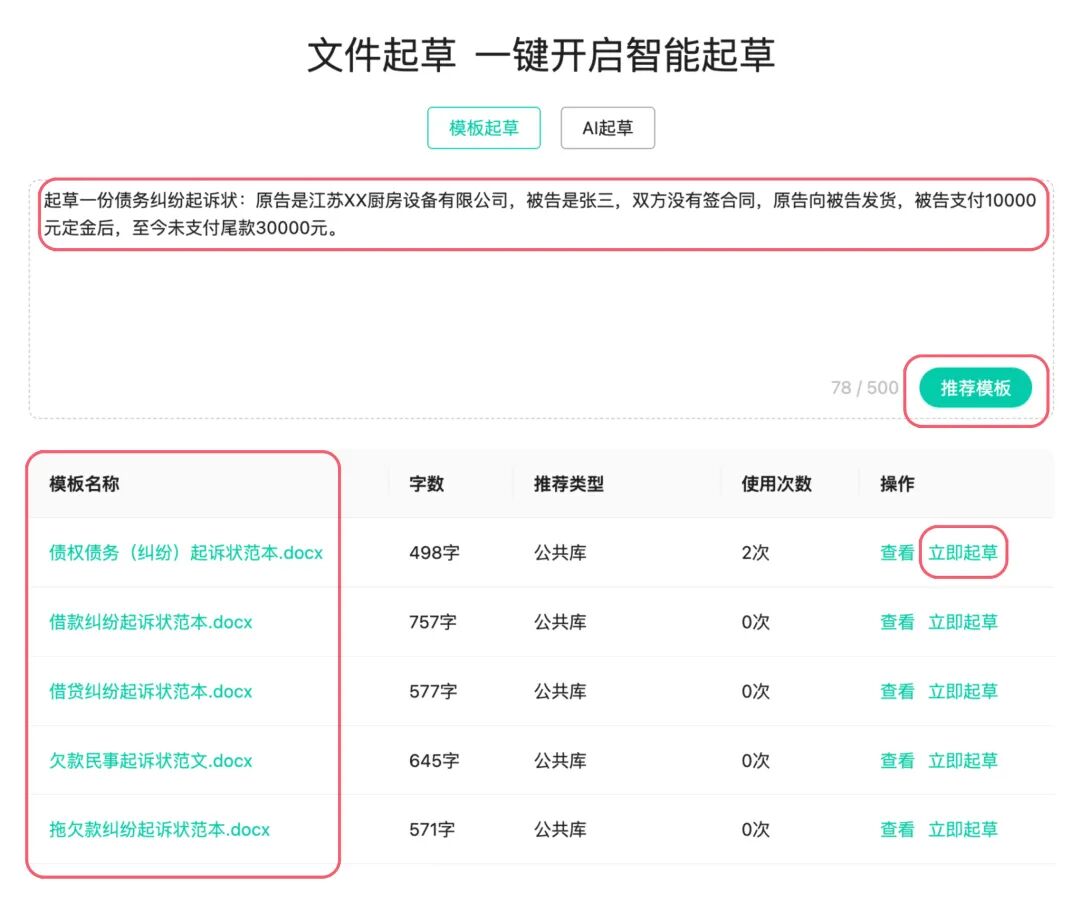This screenshot has width=1080, height=900.
Task: Click 立即起草 for 借贷纠纷起诉状范本
Action: click(962, 691)
